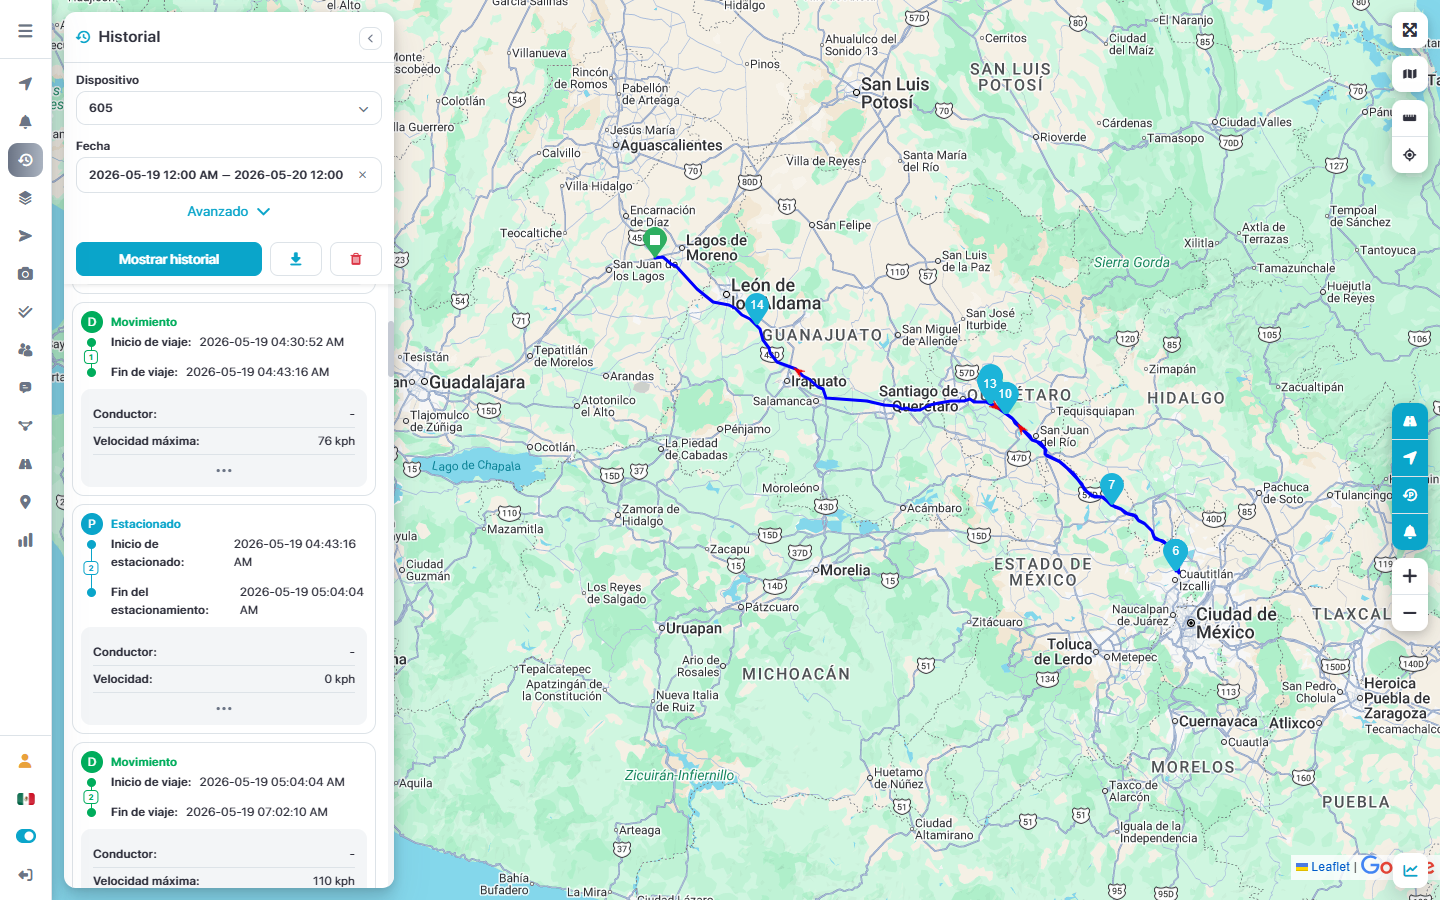Download the history with download icon
The height and width of the screenshot is (900, 1440).
[x=296, y=259]
